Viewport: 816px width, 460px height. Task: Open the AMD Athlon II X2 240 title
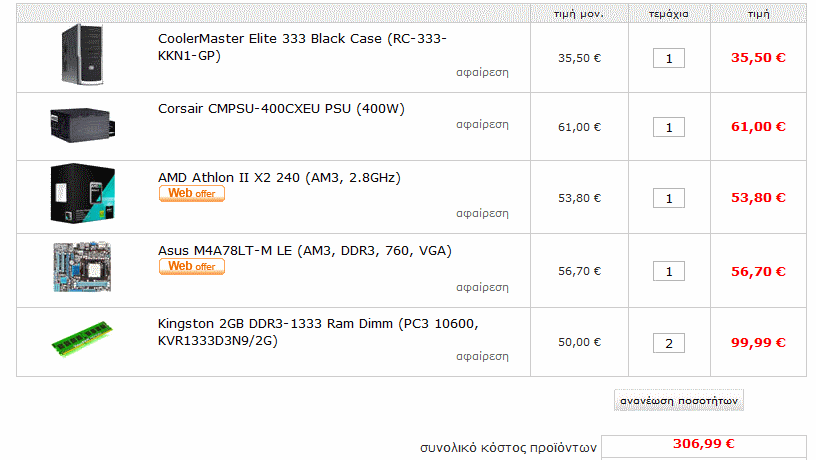tap(279, 177)
